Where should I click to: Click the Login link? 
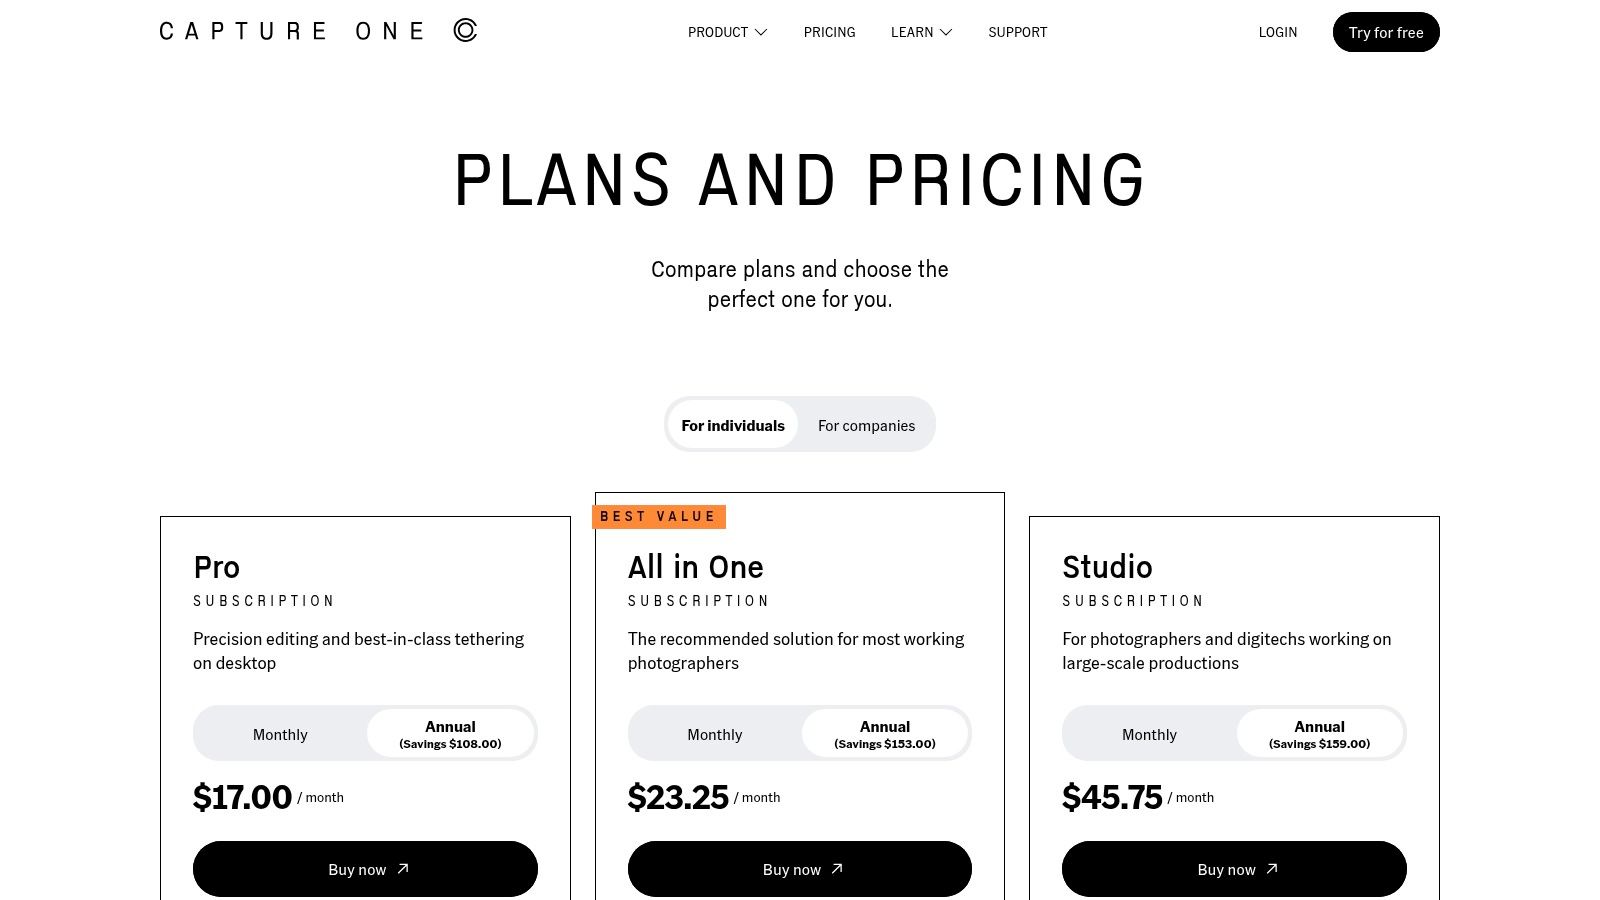pyautogui.click(x=1277, y=32)
